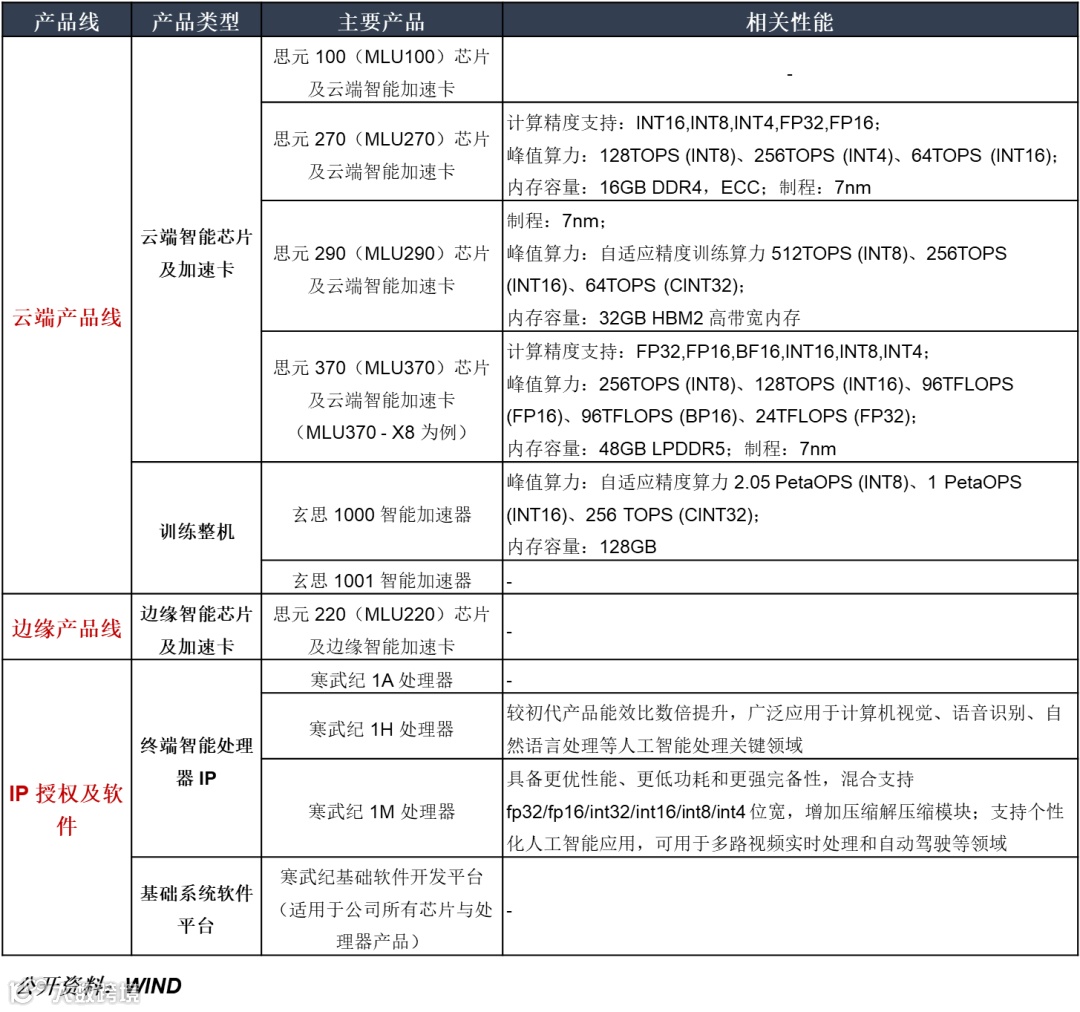Click the MLU370 performance cell with 48GB LPDDR5
Image resolution: width=1080 pixels, height=1012 pixels.
(x=790, y=397)
